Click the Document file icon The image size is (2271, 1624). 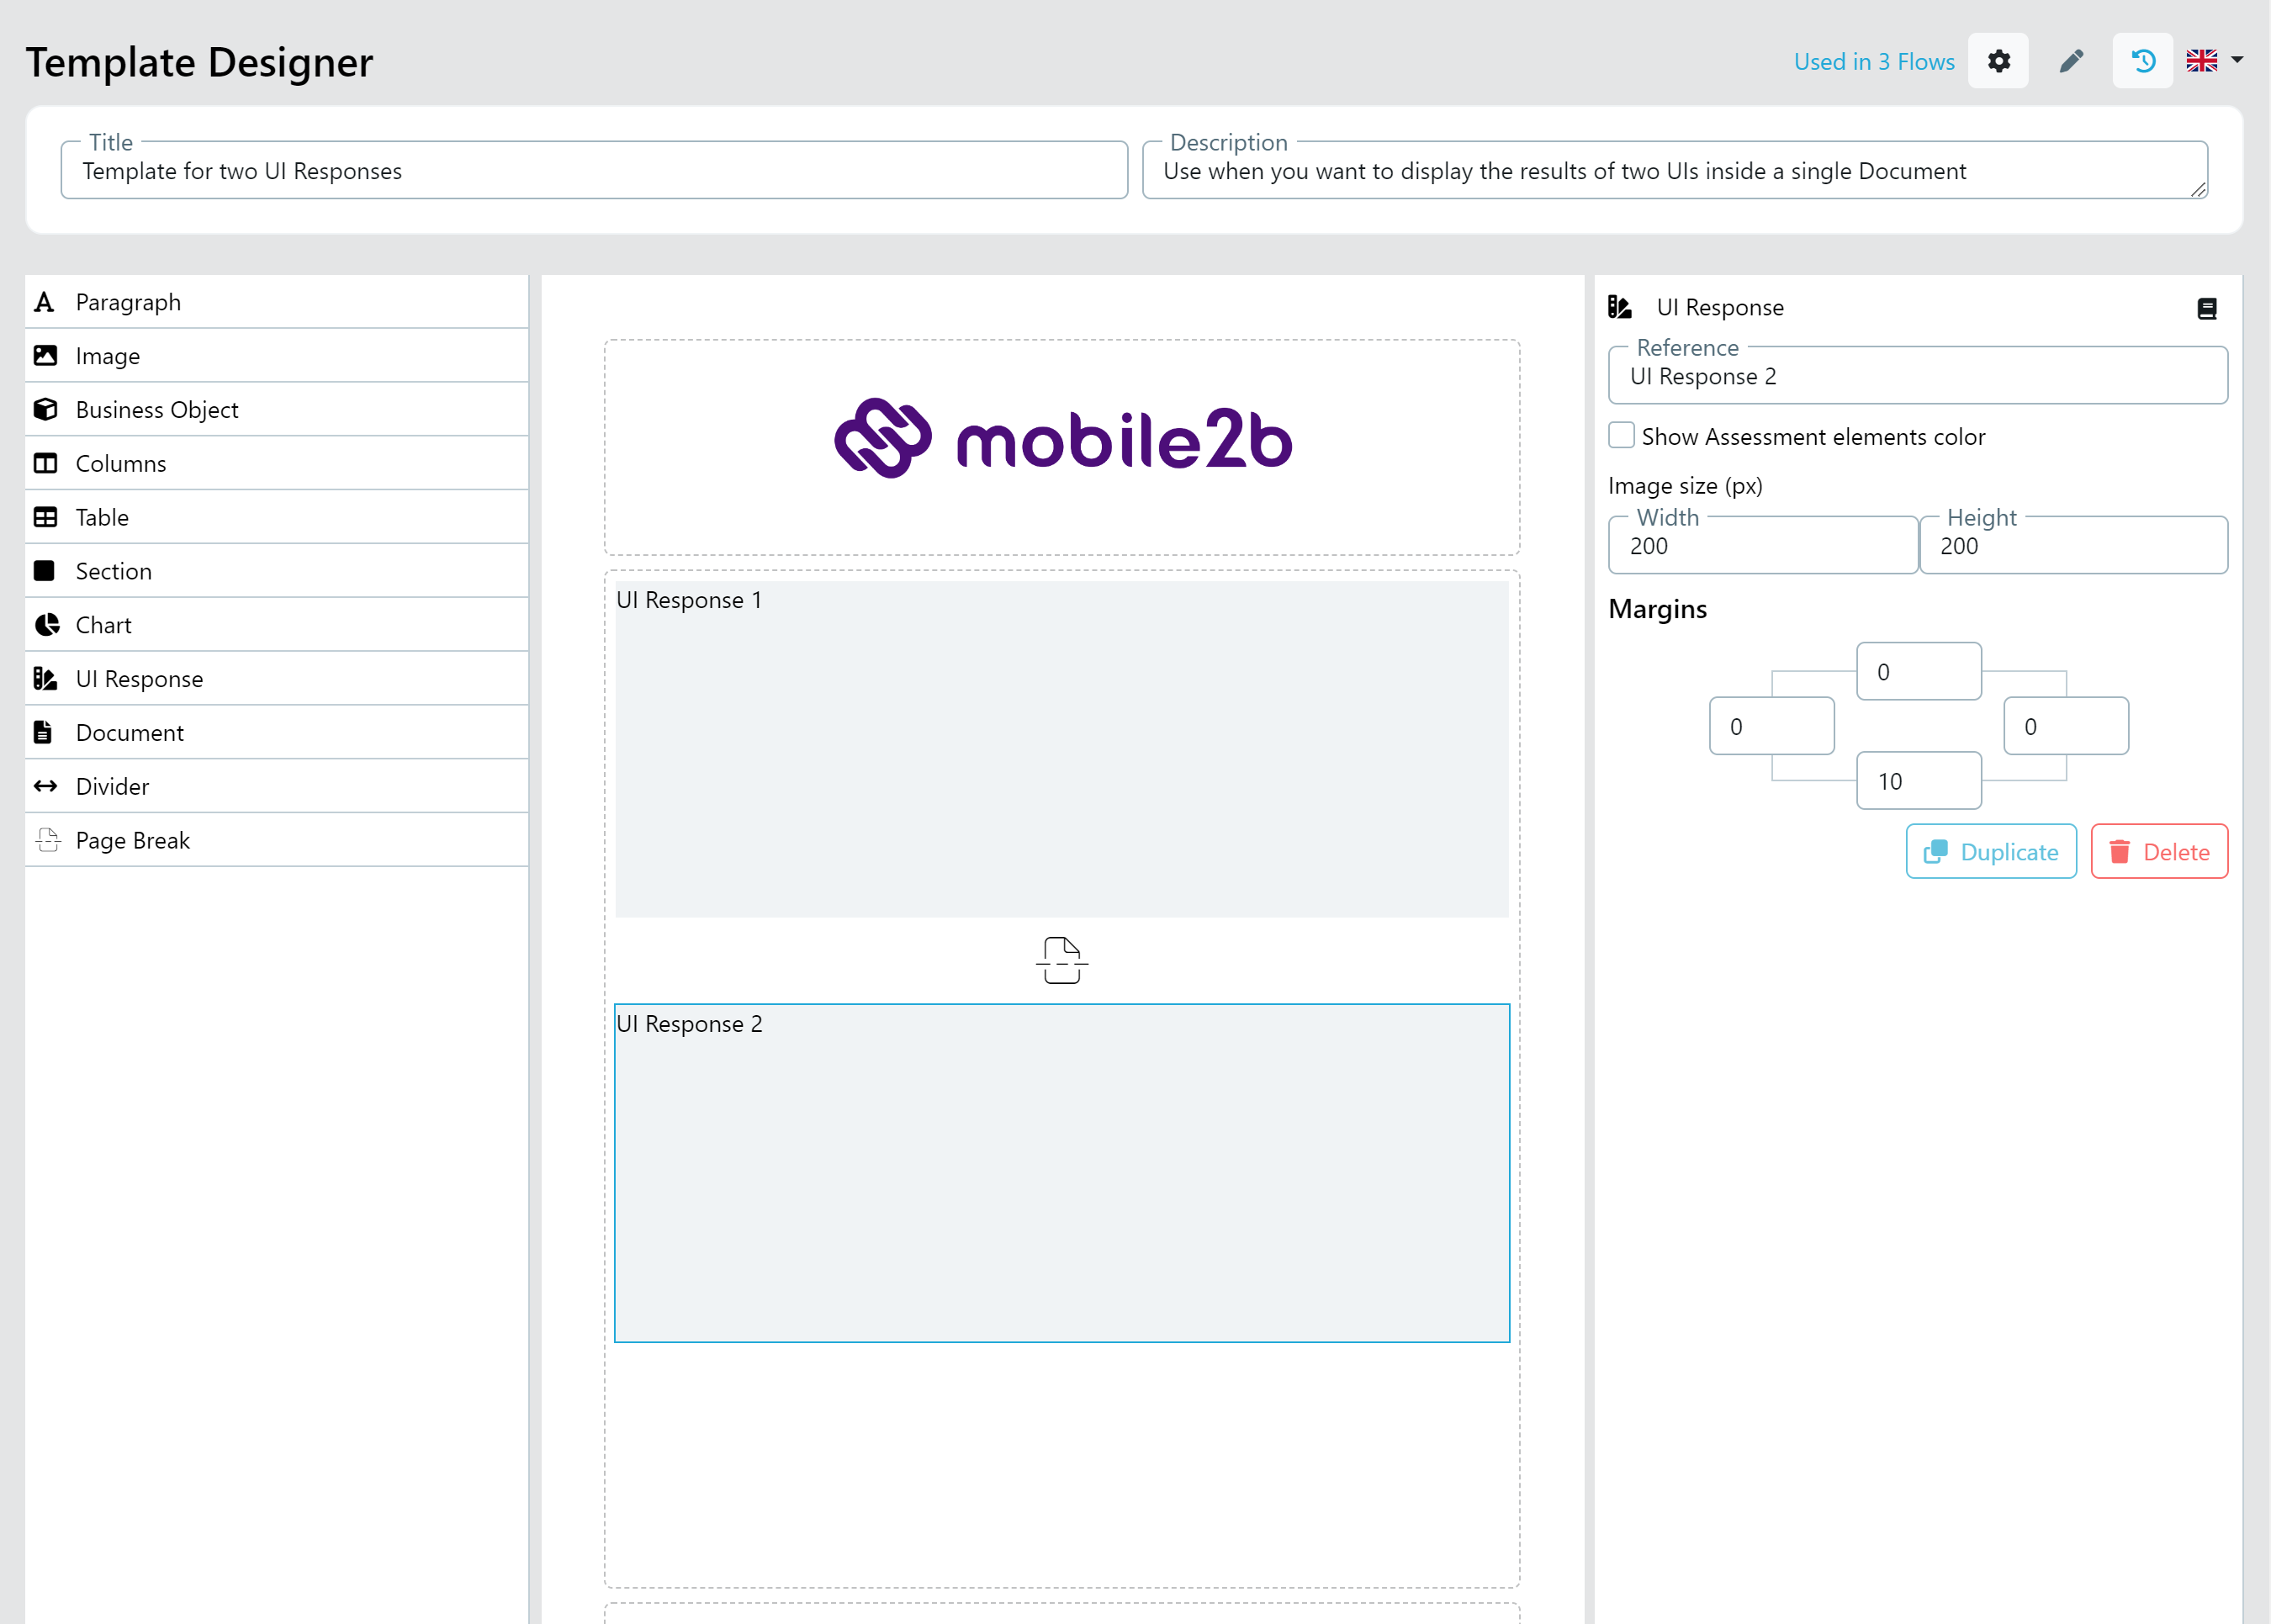coord(43,732)
